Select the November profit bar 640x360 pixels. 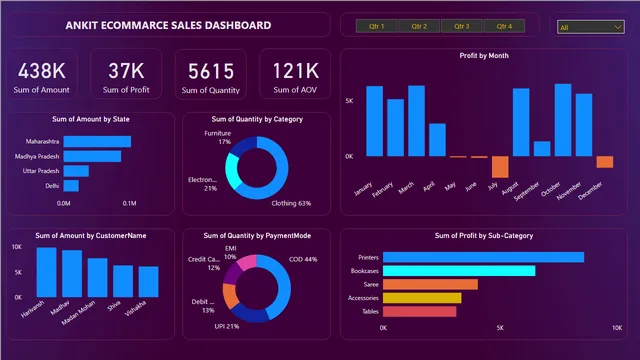pyautogui.click(x=584, y=125)
